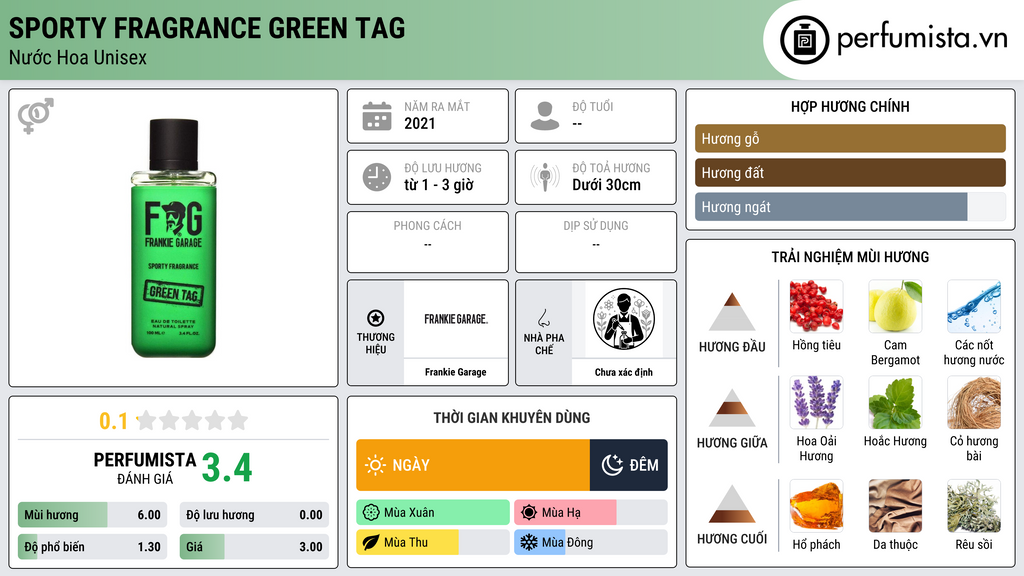Click the Các nốt hương nước image

974,306
